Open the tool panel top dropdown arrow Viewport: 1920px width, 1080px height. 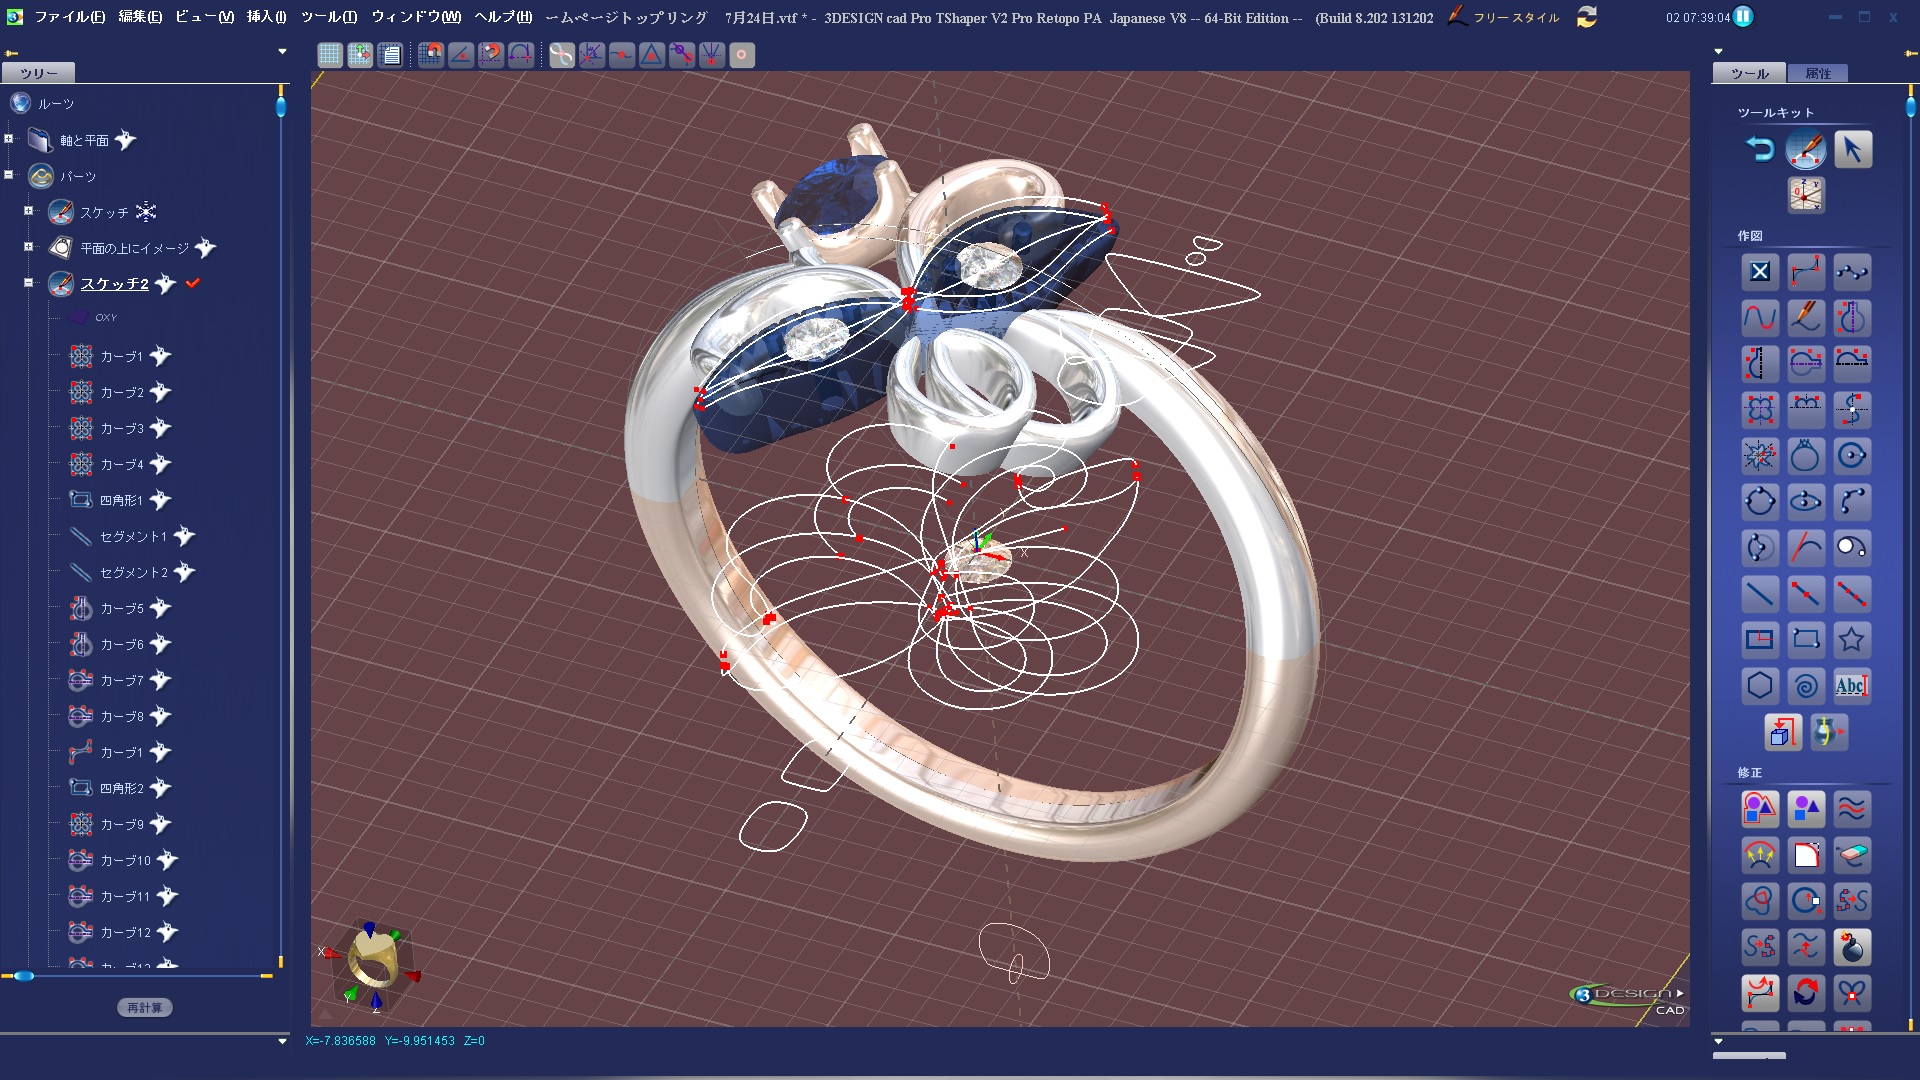point(1718,51)
